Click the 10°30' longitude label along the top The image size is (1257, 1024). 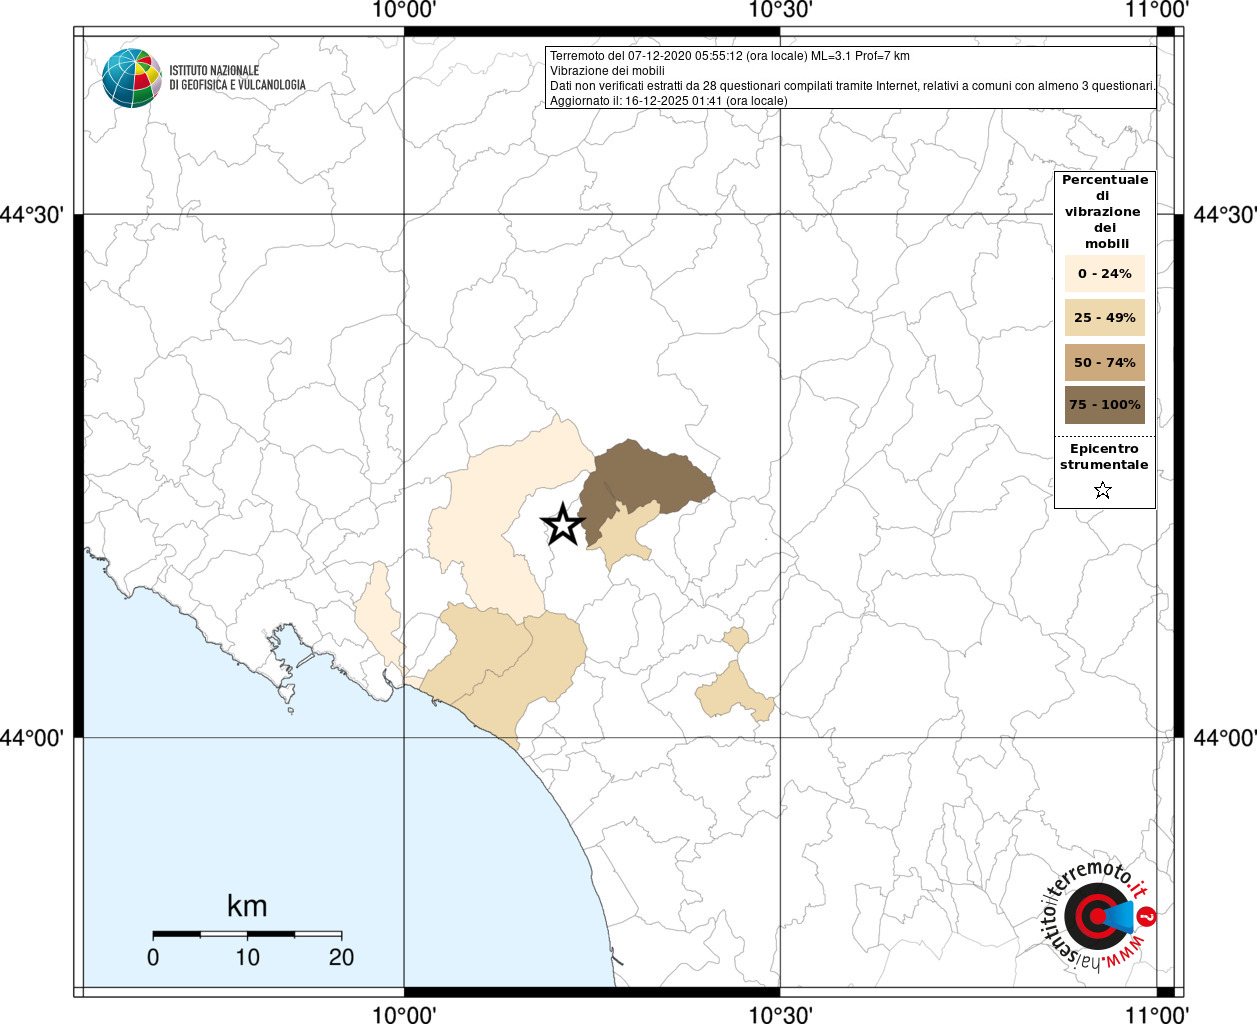pos(780,10)
